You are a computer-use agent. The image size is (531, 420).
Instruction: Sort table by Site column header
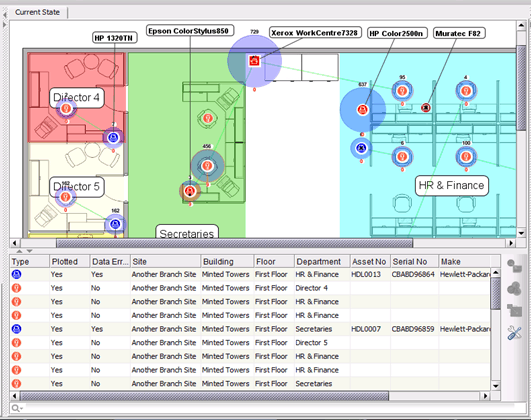(x=166, y=261)
